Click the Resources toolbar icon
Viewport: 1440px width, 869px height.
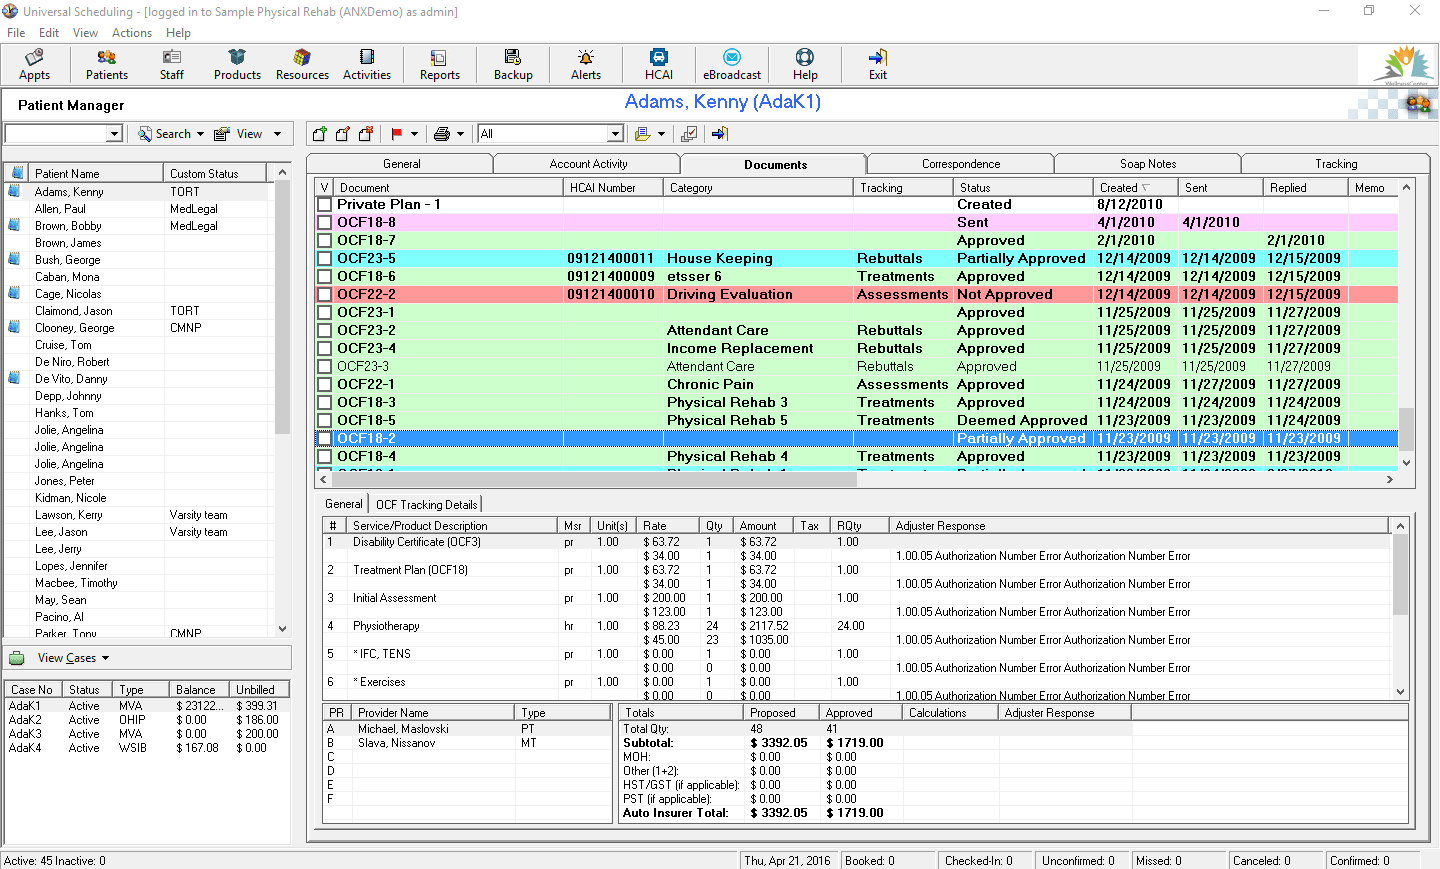click(x=301, y=64)
